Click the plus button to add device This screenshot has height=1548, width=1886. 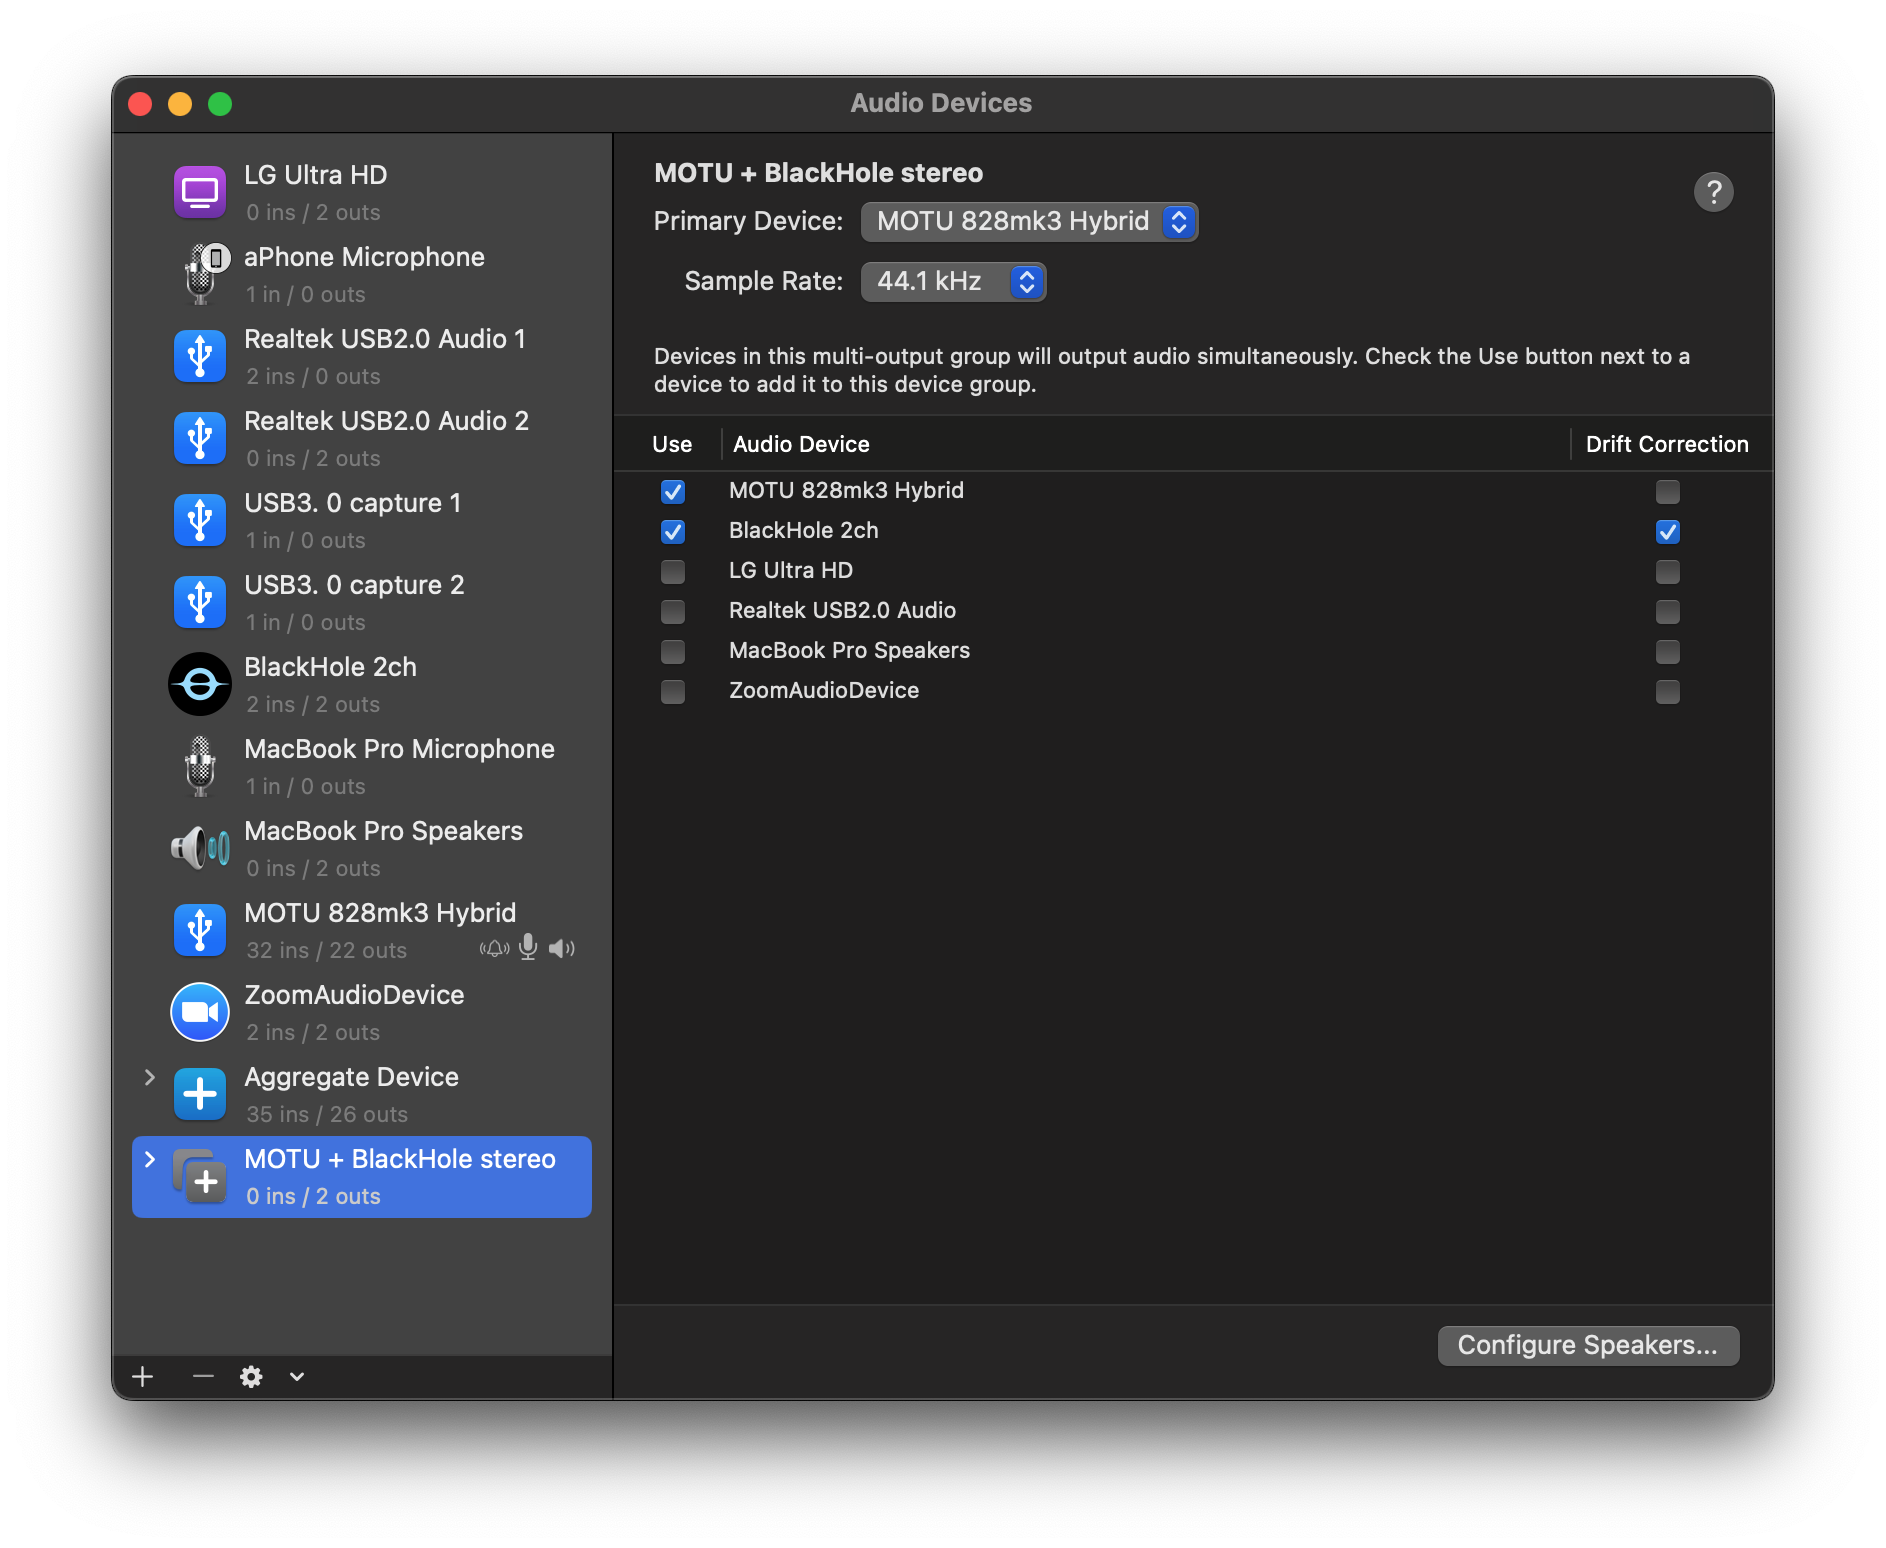coord(143,1377)
